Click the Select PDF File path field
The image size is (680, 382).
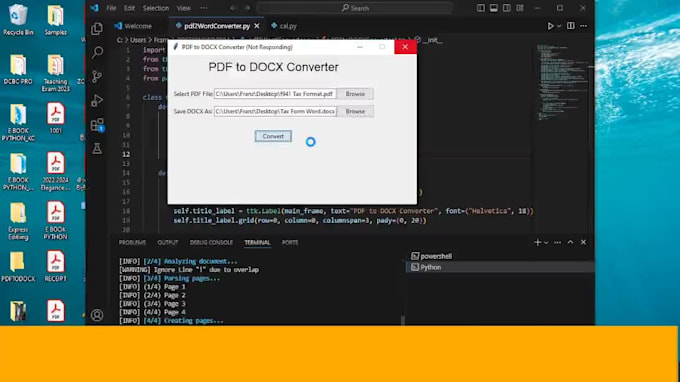pyautogui.click(x=275, y=94)
